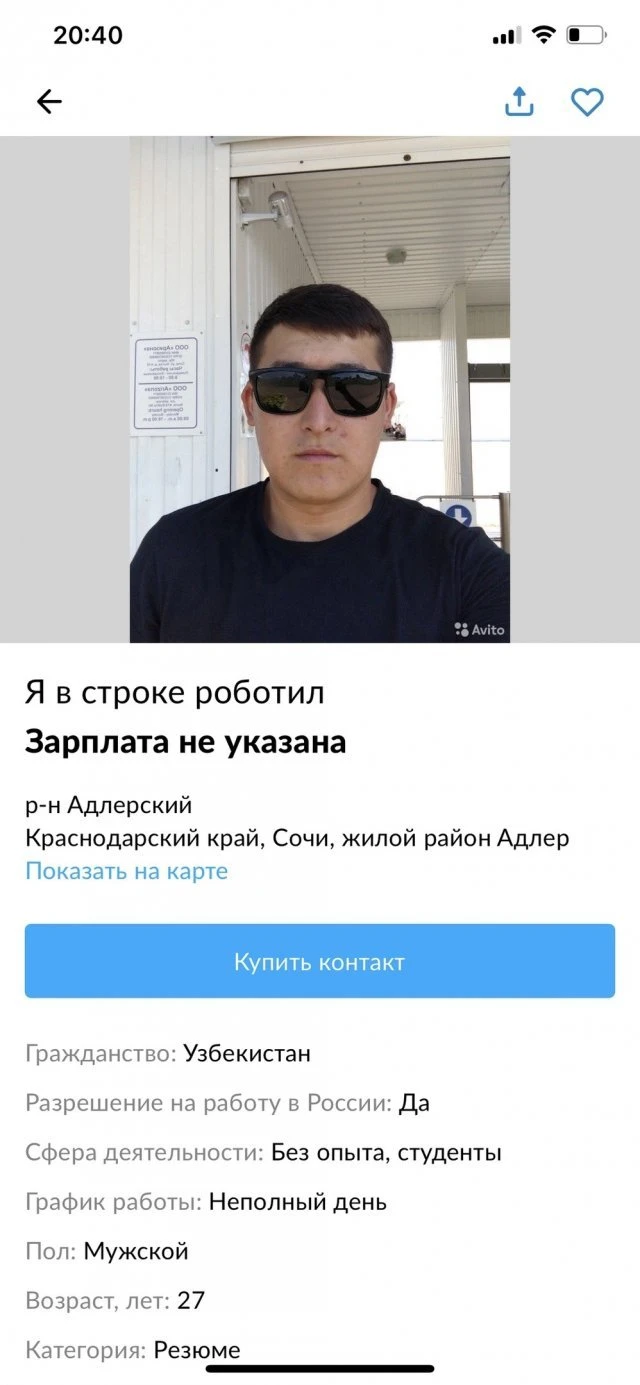The width and height of the screenshot is (640, 1385).
Task: Open the Показать на карте link
Action: 126,871
